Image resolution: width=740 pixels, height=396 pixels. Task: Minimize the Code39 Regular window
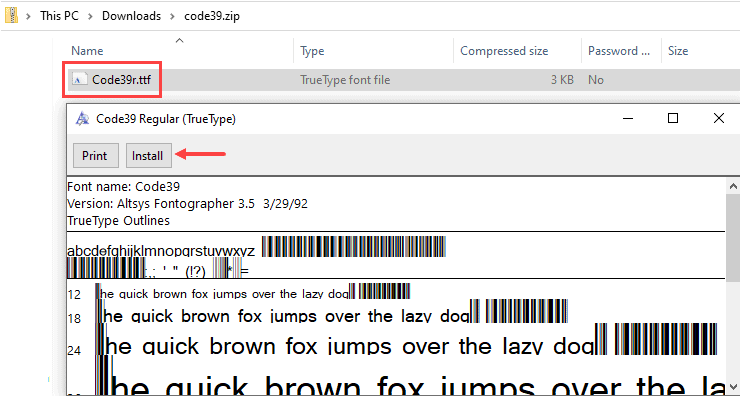pyautogui.click(x=628, y=118)
